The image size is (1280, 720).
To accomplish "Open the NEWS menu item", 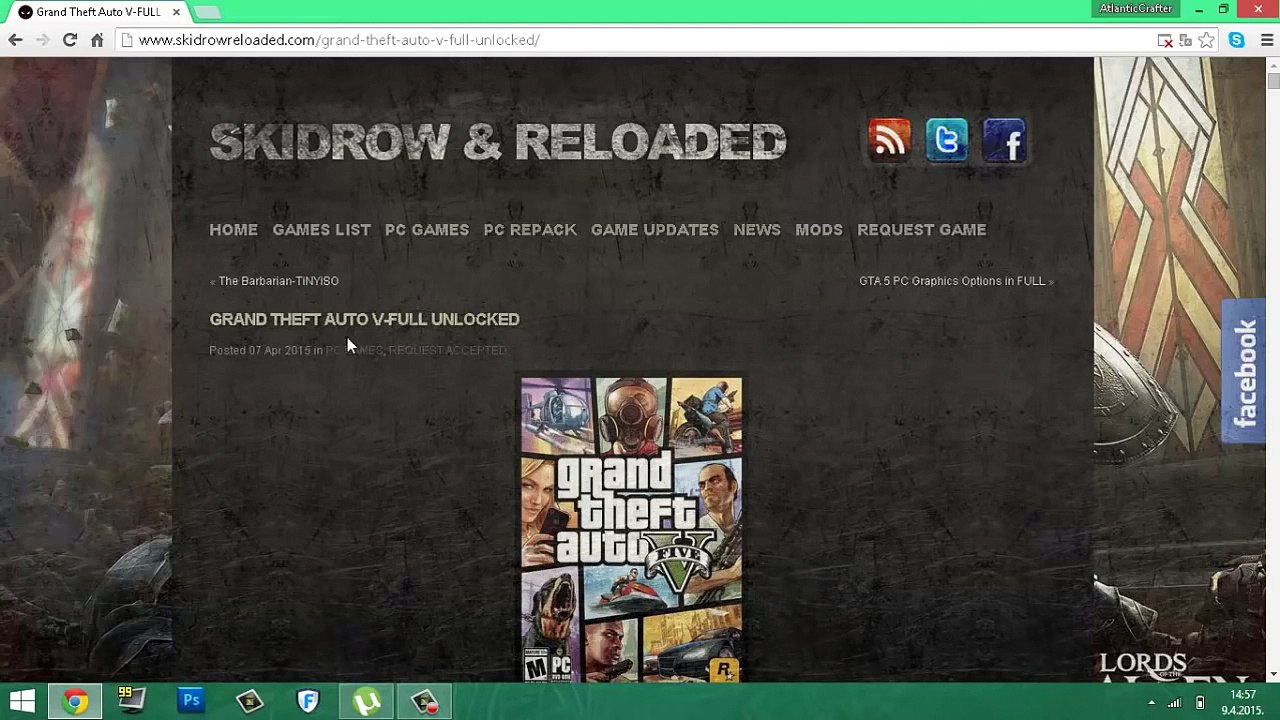I will point(757,230).
